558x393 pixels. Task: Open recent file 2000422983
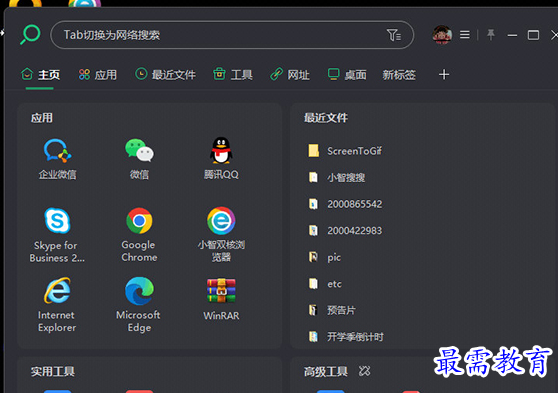click(345, 231)
